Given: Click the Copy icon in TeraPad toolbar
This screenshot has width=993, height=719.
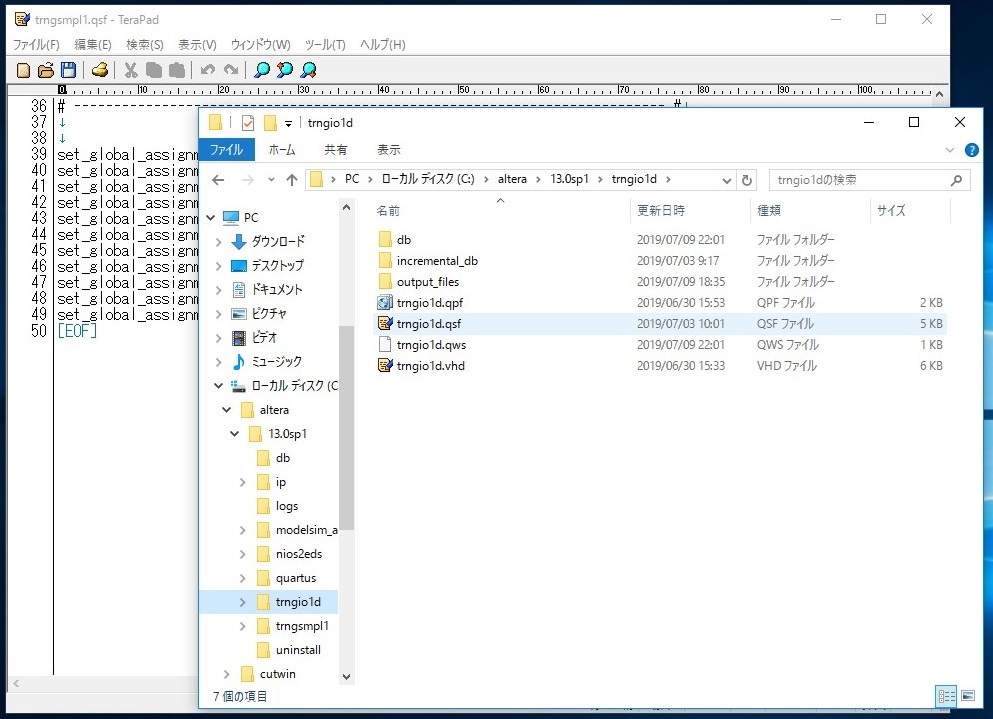Looking at the screenshot, I should [x=154, y=70].
